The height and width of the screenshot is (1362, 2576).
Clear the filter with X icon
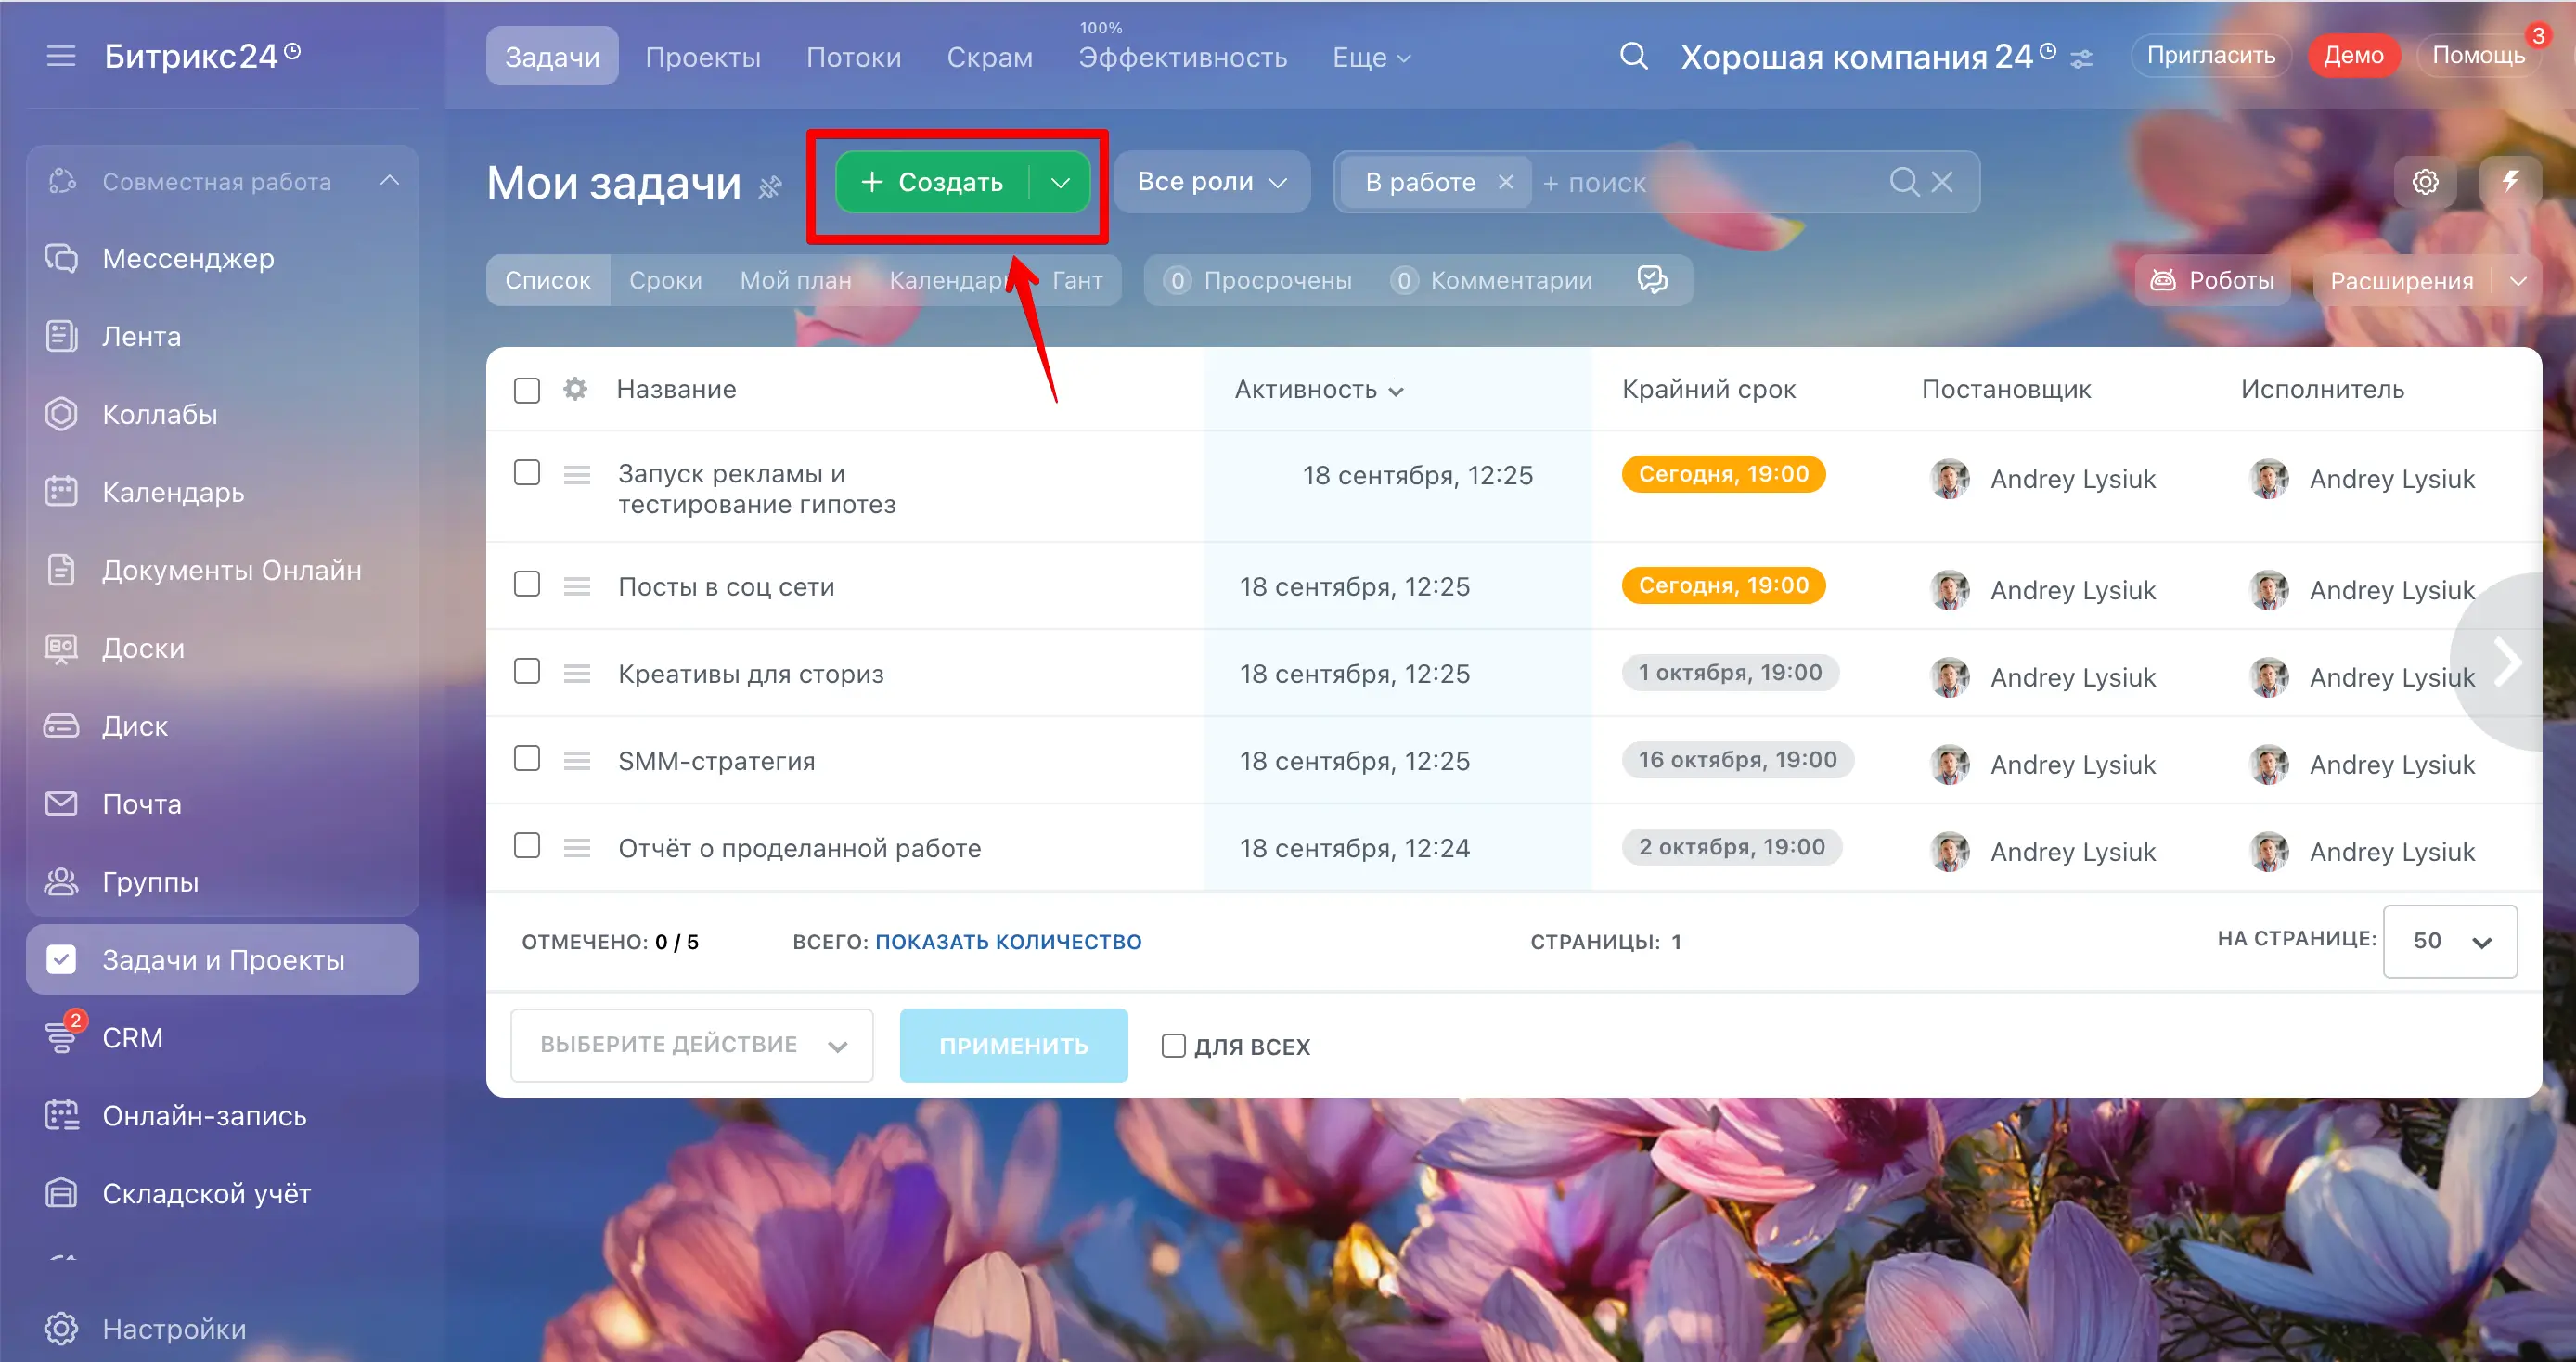(x=1942, y=182)
